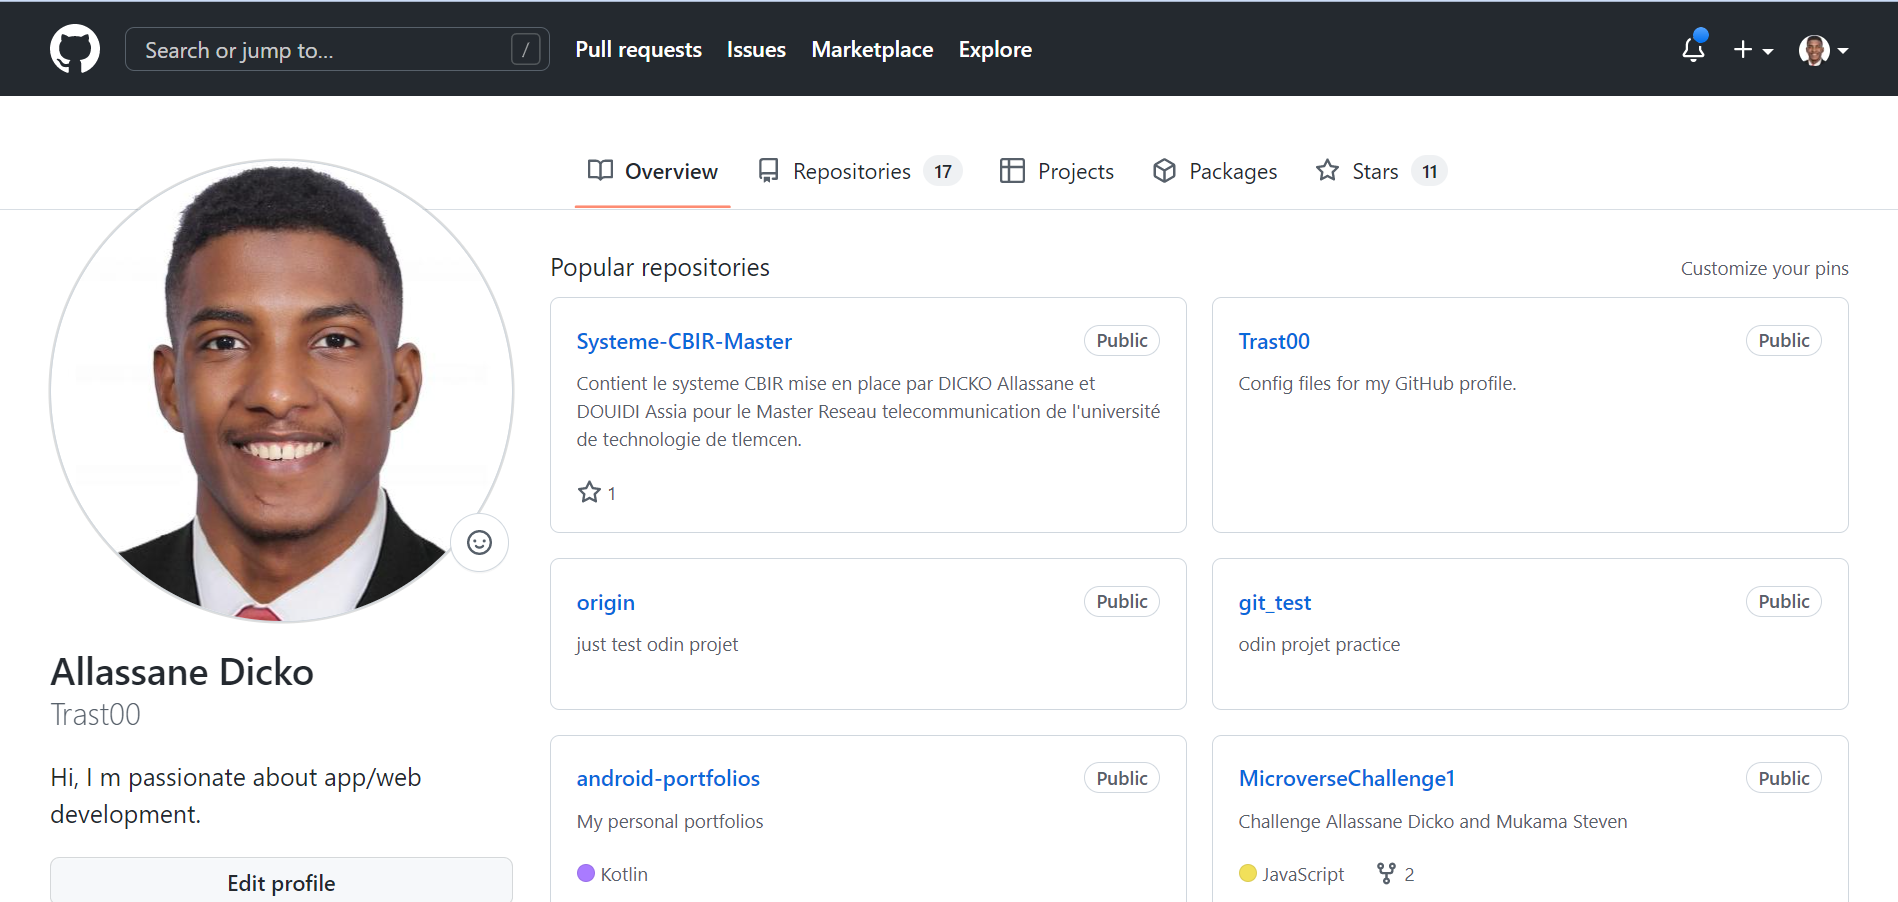The height and width of the screenshot is (902, 1898).
Task: Expand the plus create-new dropdown
Action: coord(1752,49)
